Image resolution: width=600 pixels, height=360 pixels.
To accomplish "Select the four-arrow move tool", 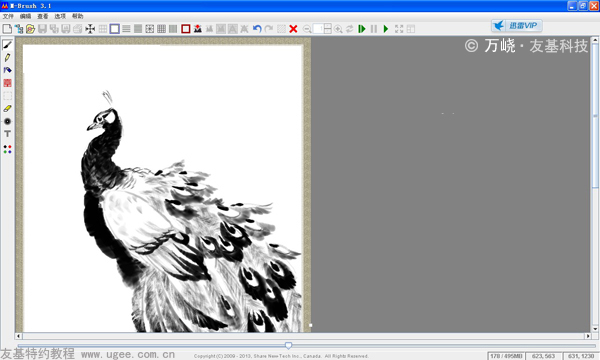I will point(90,29).
